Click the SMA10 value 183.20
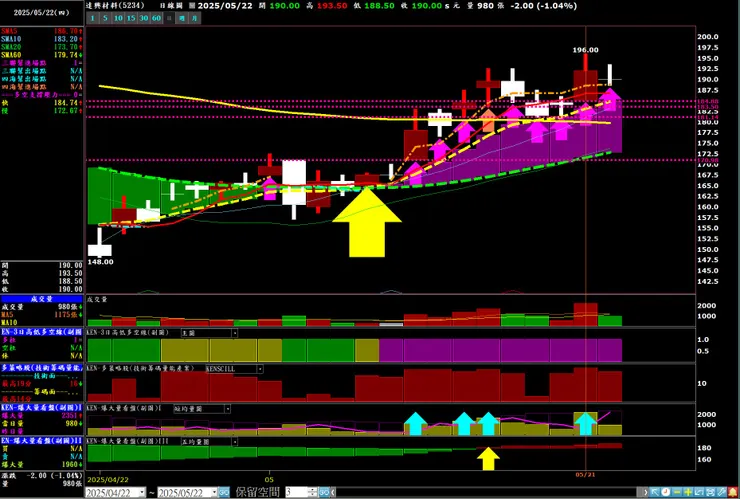Screen dimensions: 740x499 [66, 39]
